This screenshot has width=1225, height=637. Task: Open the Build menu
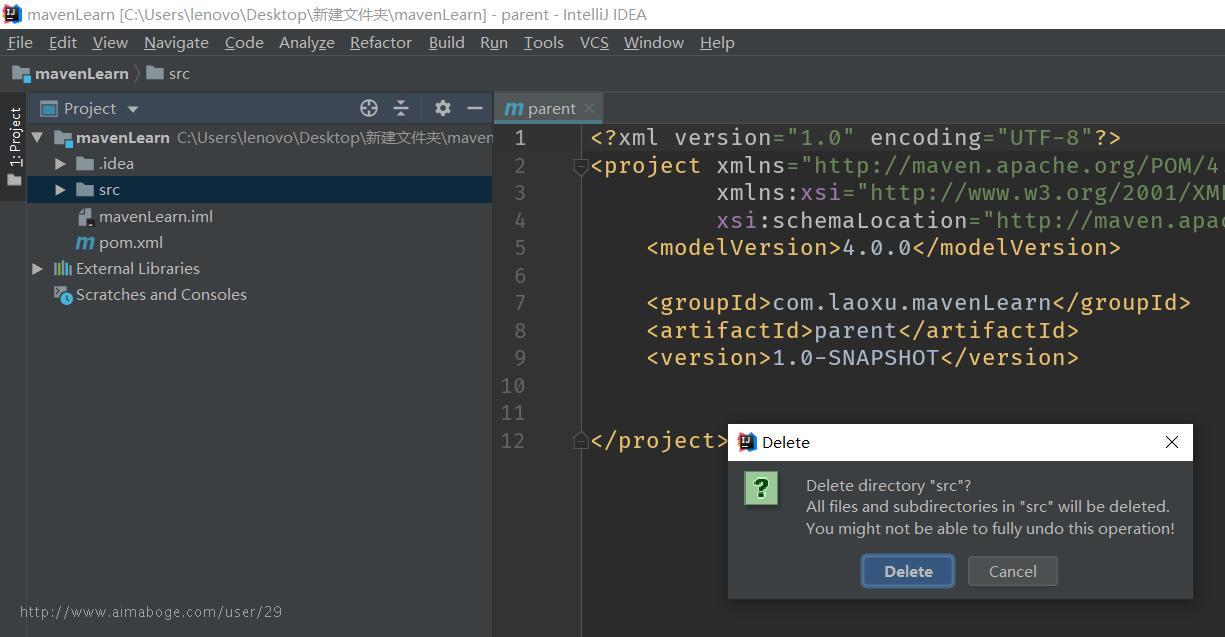(x=446, y=42)
